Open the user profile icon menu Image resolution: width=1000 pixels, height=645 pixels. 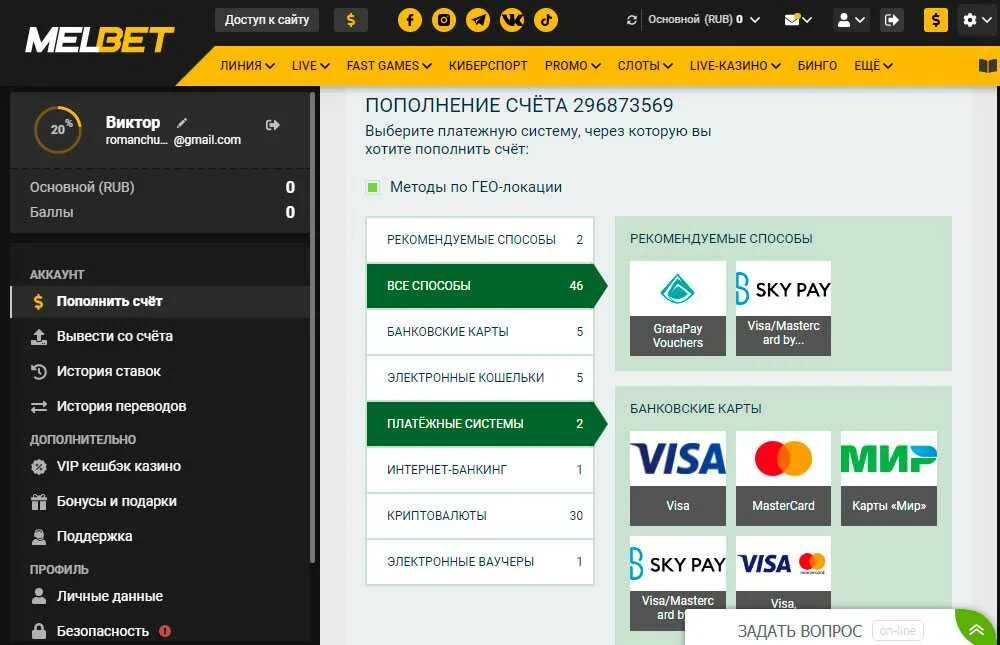tap(851, 20)
